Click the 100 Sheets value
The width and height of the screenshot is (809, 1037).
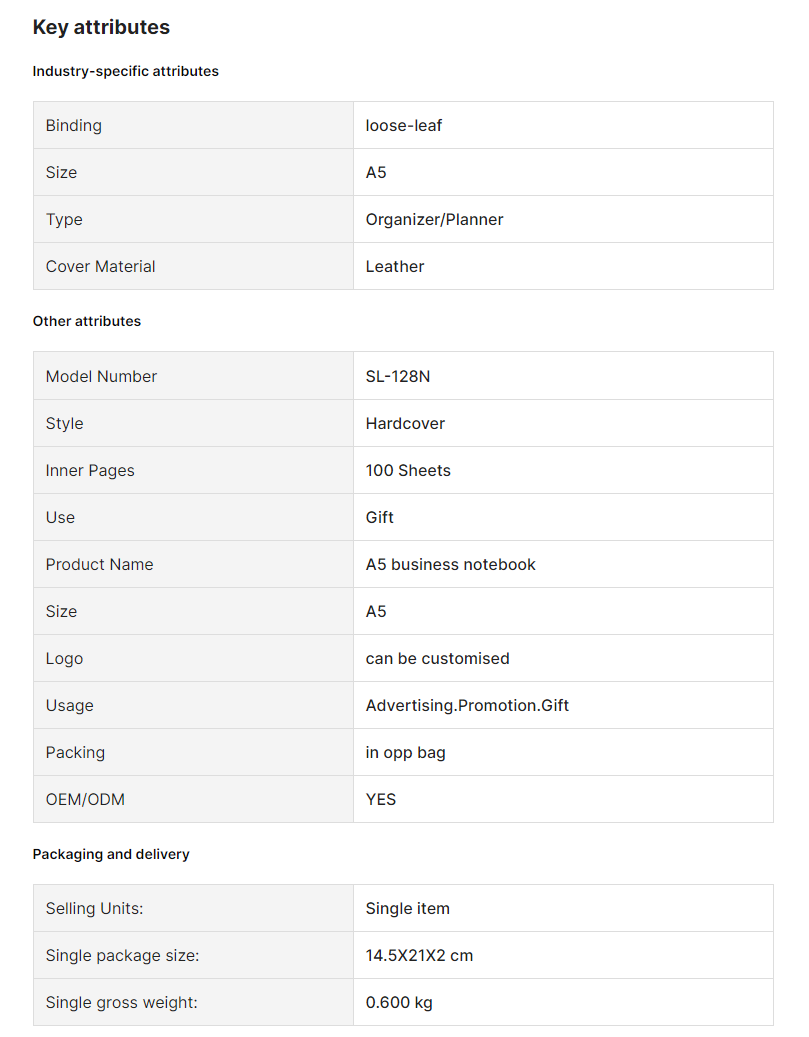click(x=408, y=470)
